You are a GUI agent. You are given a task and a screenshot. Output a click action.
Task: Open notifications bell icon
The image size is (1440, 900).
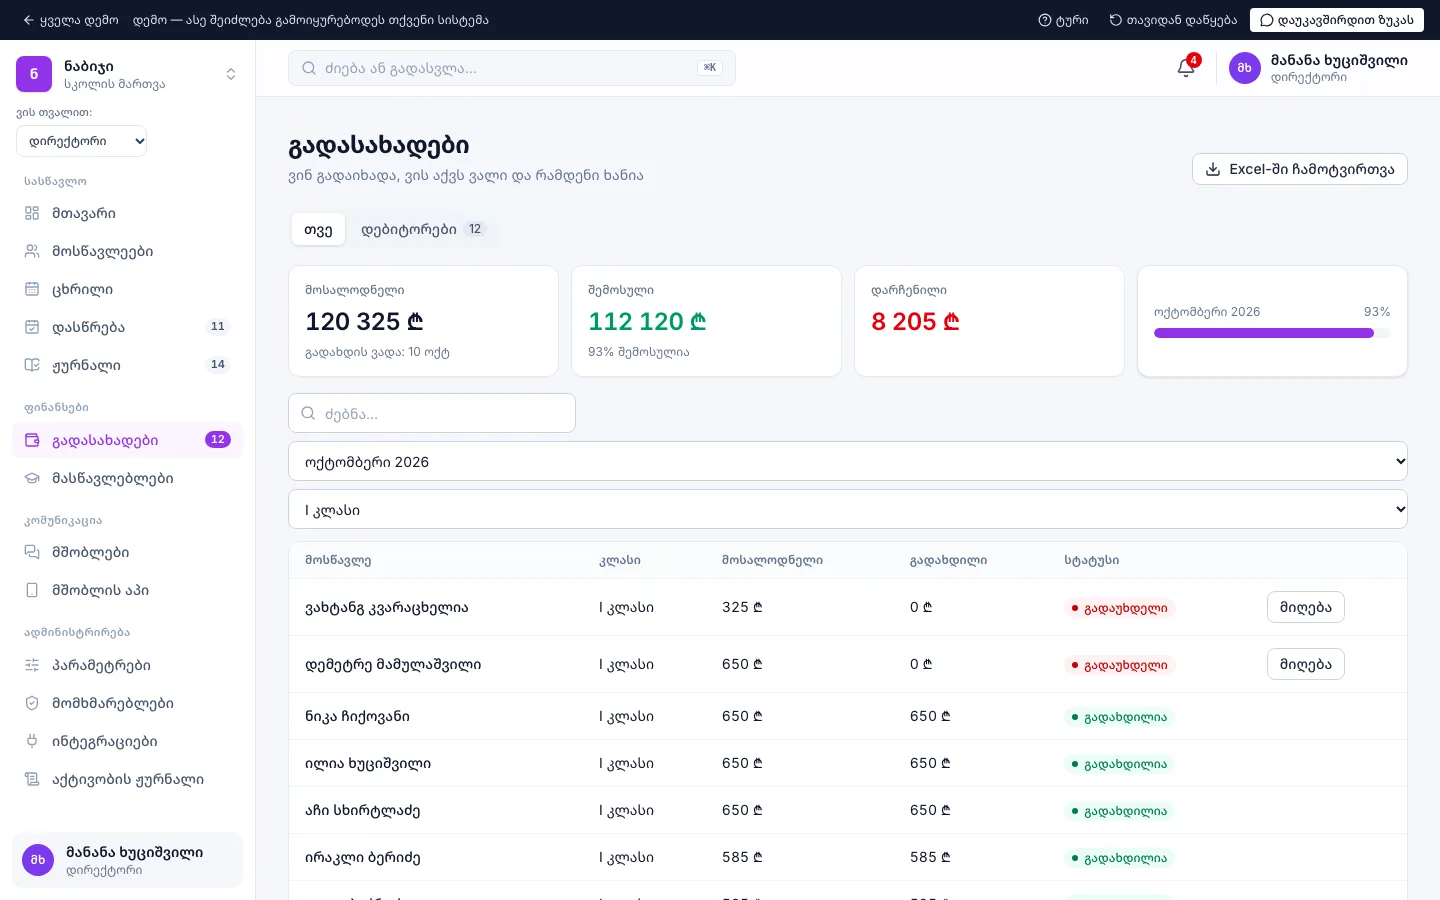[x=1186, y=68]
